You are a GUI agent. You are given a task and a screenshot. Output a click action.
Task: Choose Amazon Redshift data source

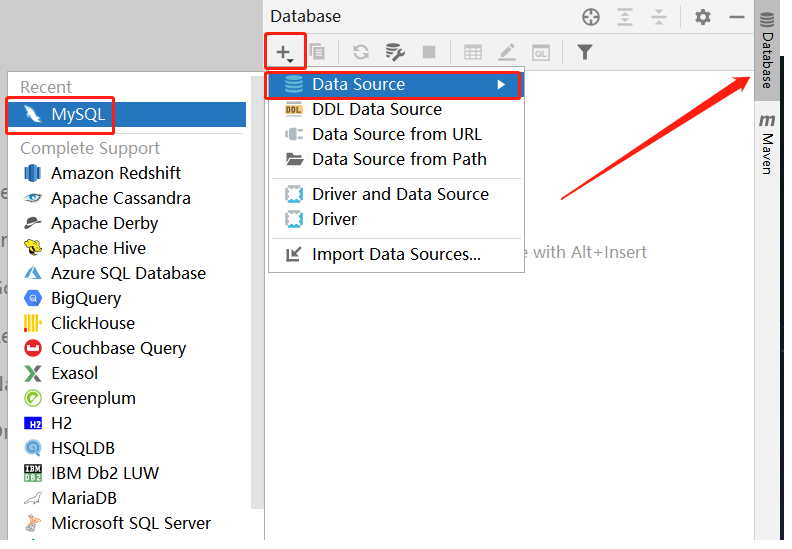pos(126,173)
